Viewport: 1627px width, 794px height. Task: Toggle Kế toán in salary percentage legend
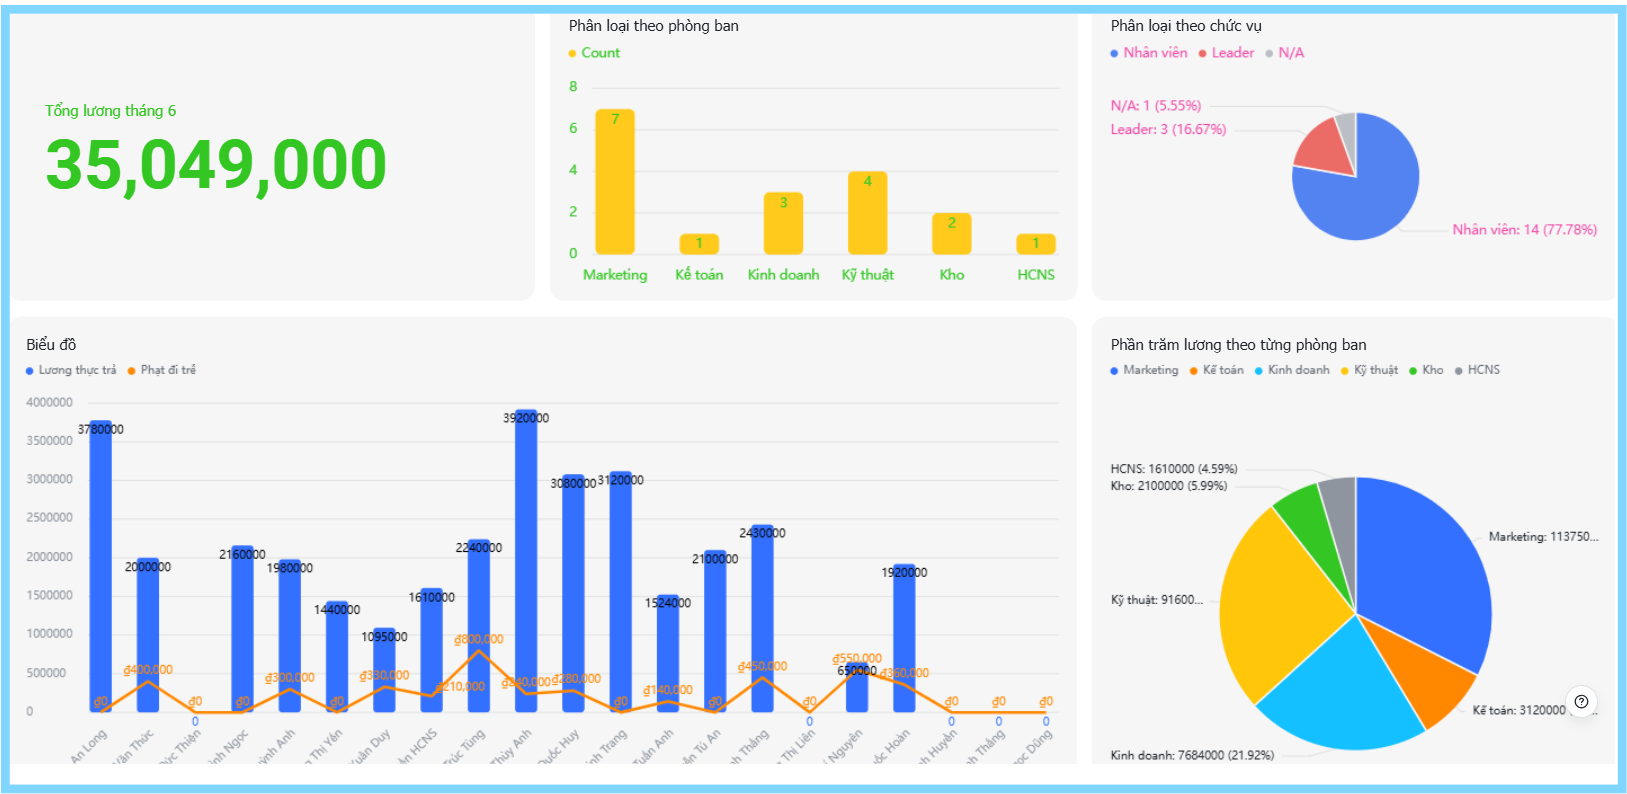(1216, 370)
